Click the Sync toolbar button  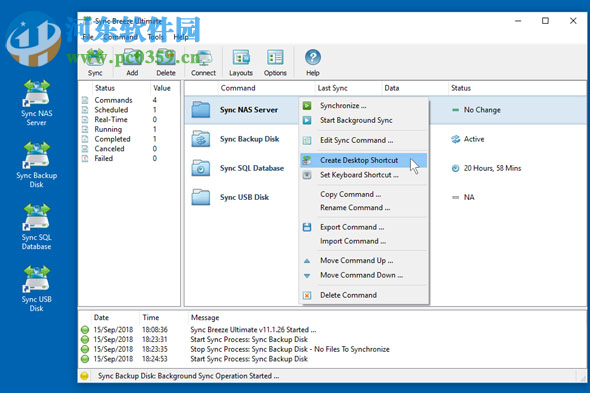click(95, 63)
